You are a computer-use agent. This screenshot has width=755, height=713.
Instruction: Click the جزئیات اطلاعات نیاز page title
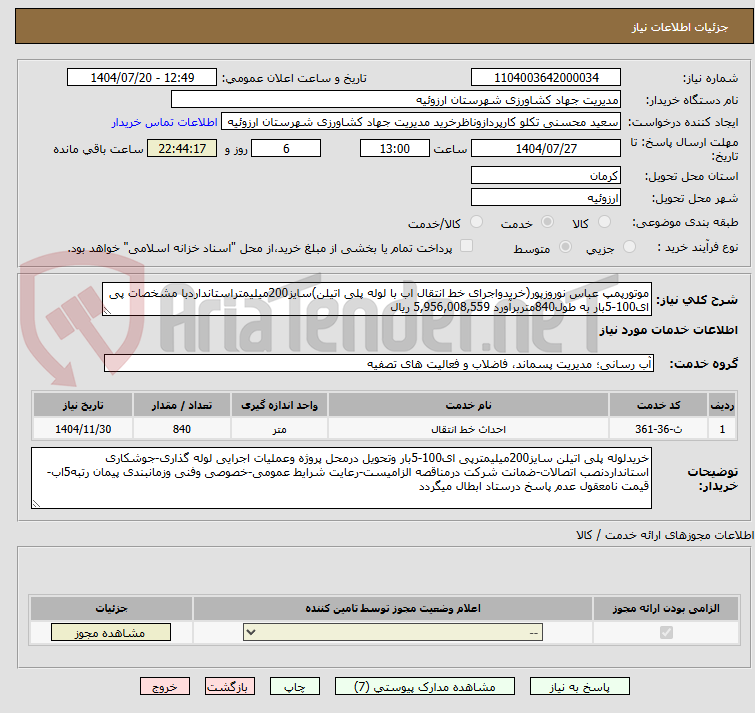click(679, 27)
